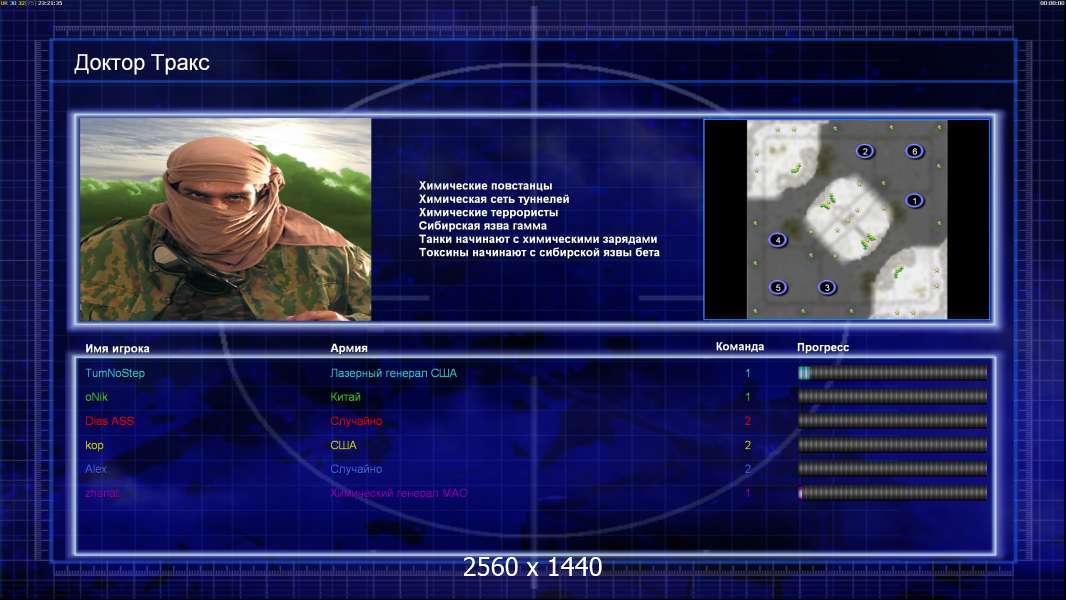
Task: Click the loading progress bar for TurnNoStep
Action: [x=893, y=372]
